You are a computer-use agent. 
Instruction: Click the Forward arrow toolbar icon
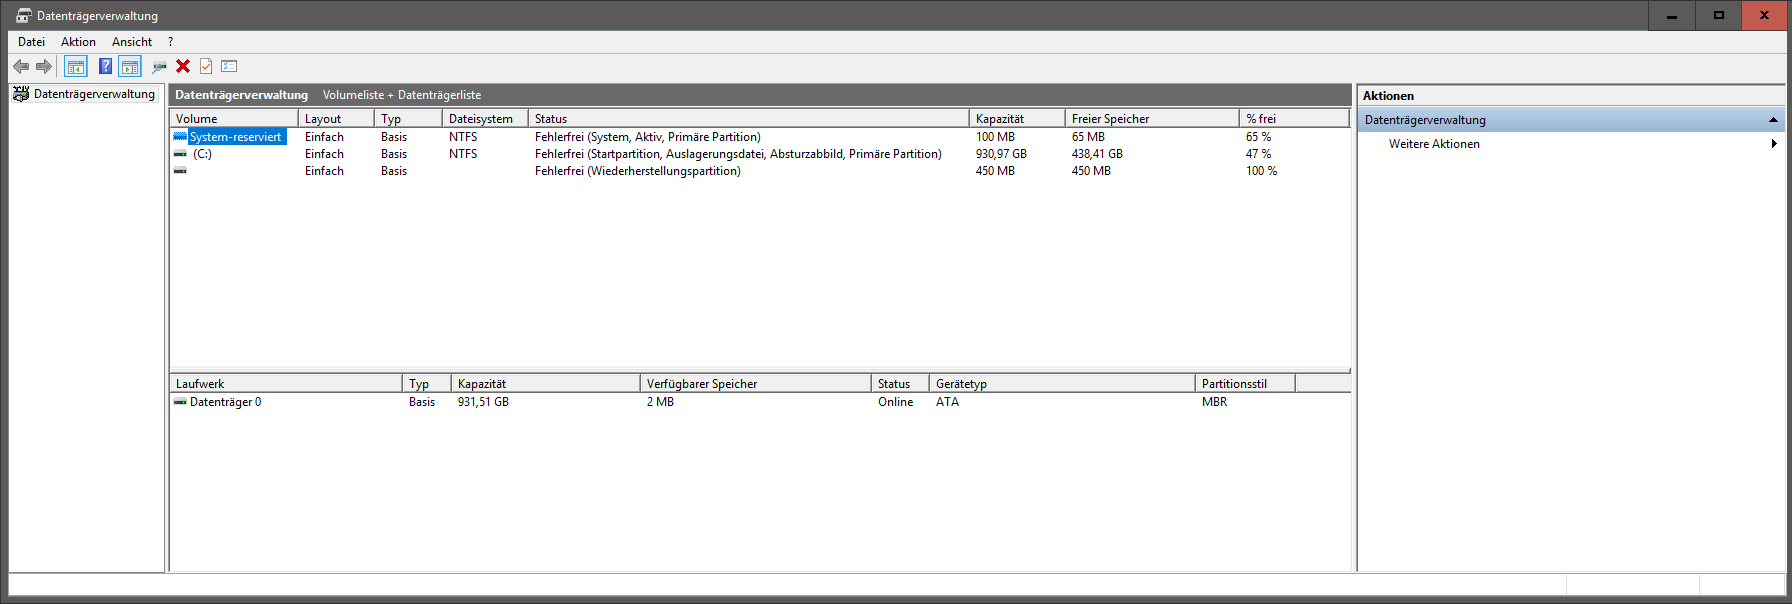(x=44, y=66)
